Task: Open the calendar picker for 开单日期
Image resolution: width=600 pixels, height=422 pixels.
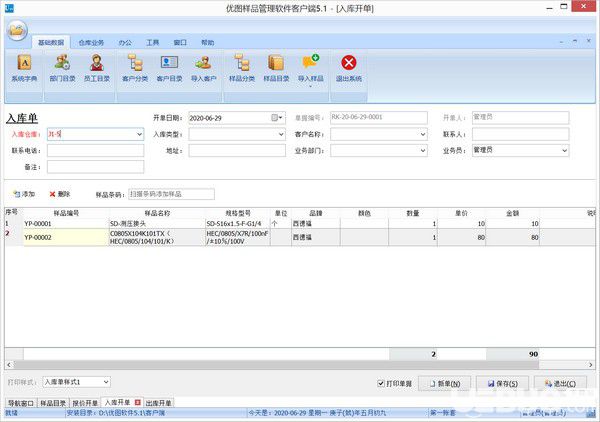Action: pos(277,118)
